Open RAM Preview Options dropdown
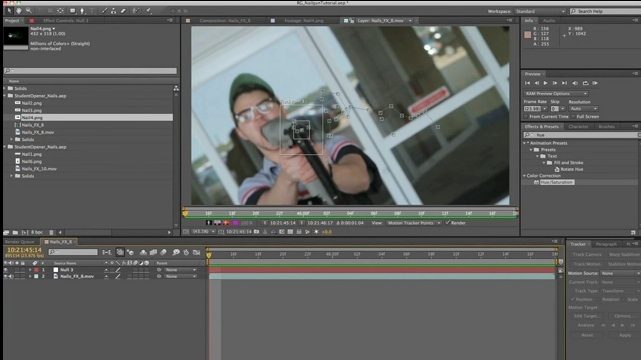641x360 pixels. click(x=556, y=94)
